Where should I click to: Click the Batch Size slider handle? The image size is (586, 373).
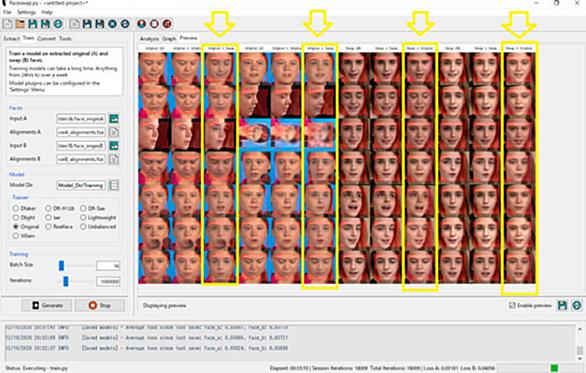pyautogui.click(x=62, y=266)
